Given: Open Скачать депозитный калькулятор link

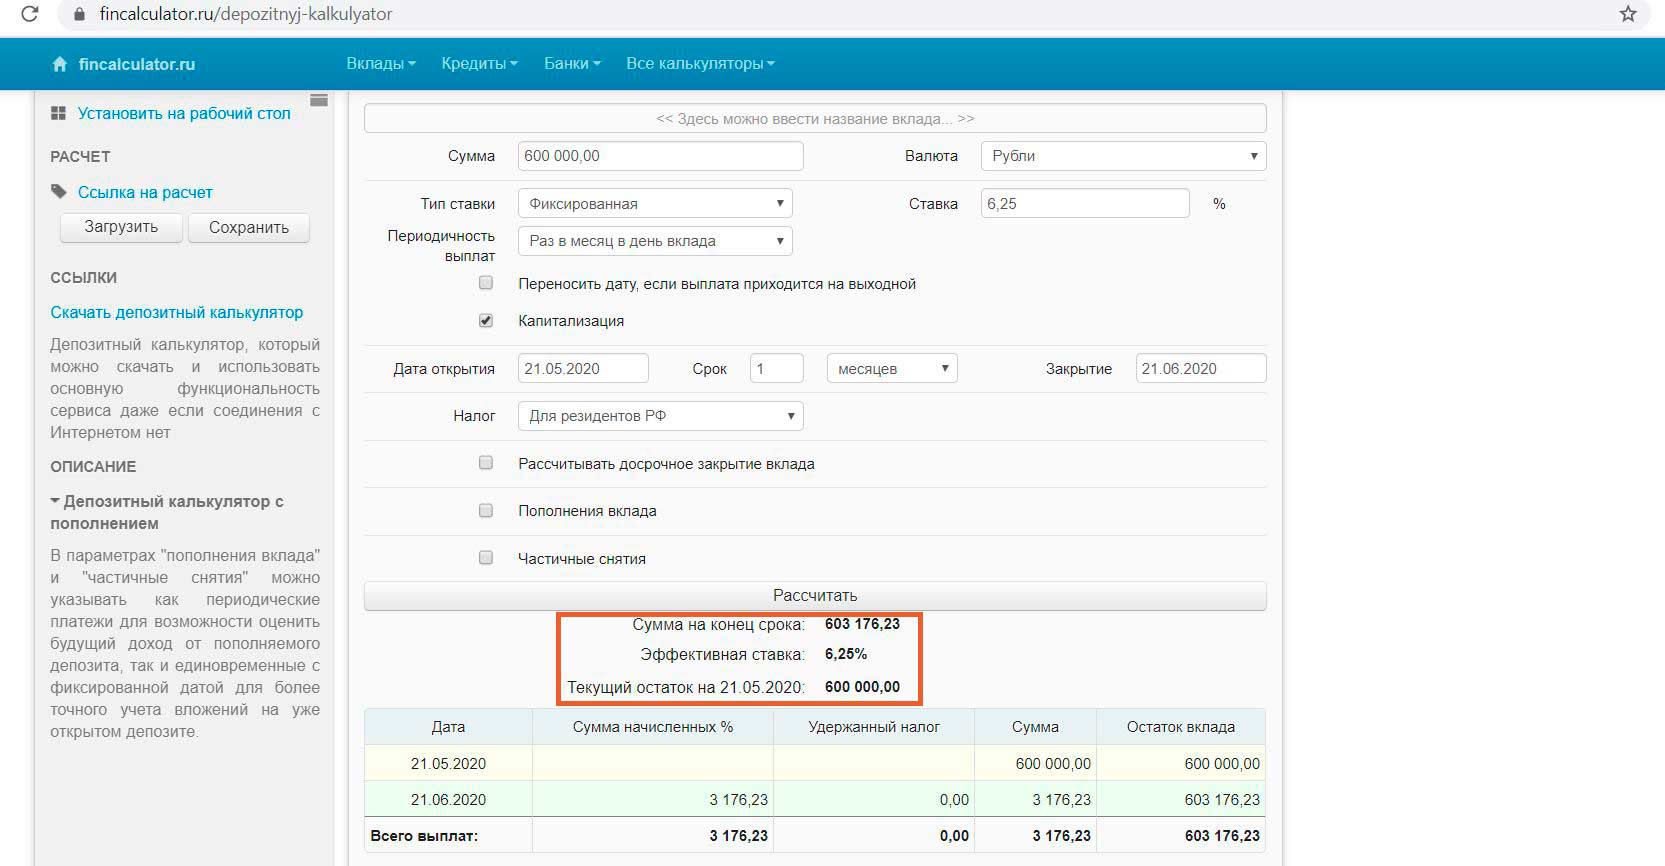Looking at the screenshot, I should [177, 312].
